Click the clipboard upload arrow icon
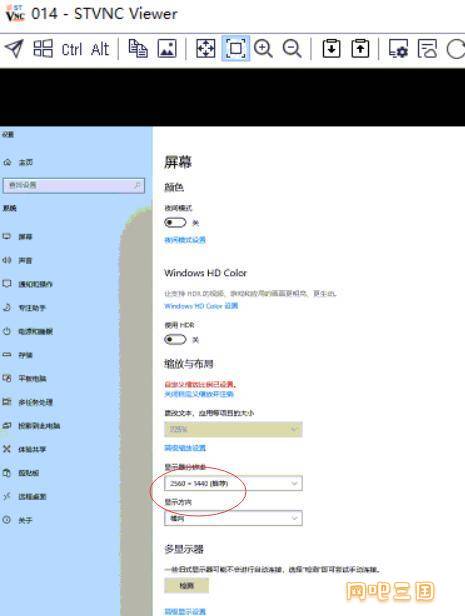This screenshot has height=616, width=465. 360,49
